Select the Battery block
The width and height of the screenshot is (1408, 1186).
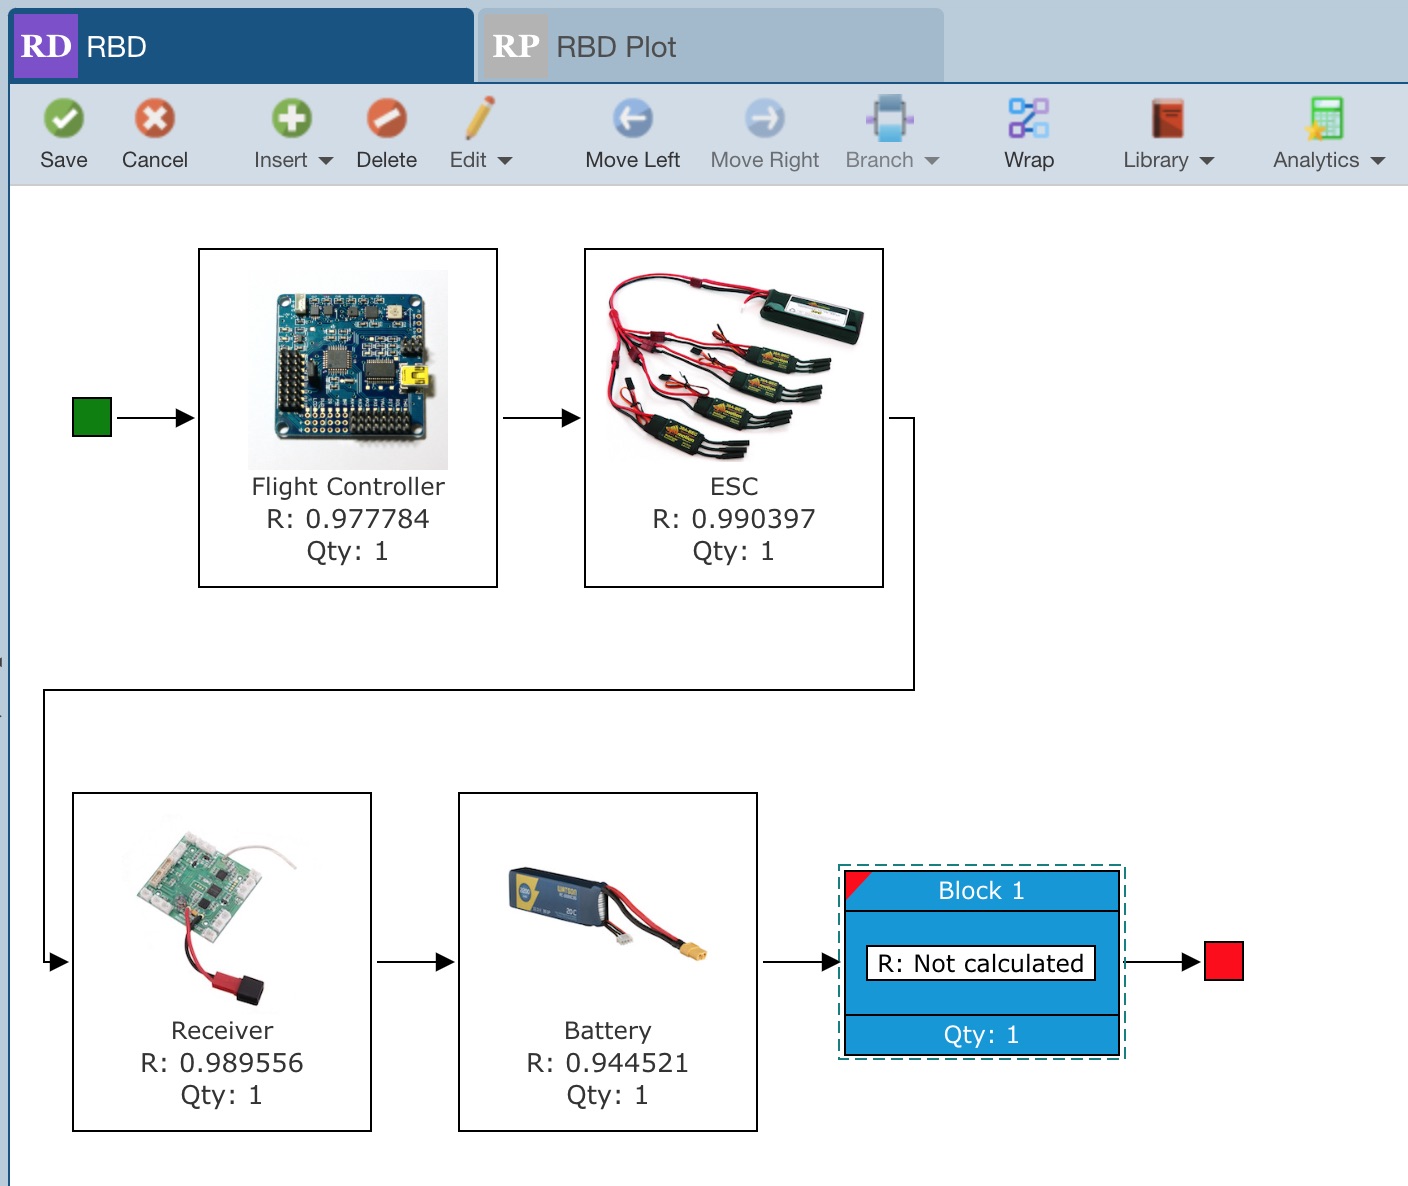(x=607, y=962)
